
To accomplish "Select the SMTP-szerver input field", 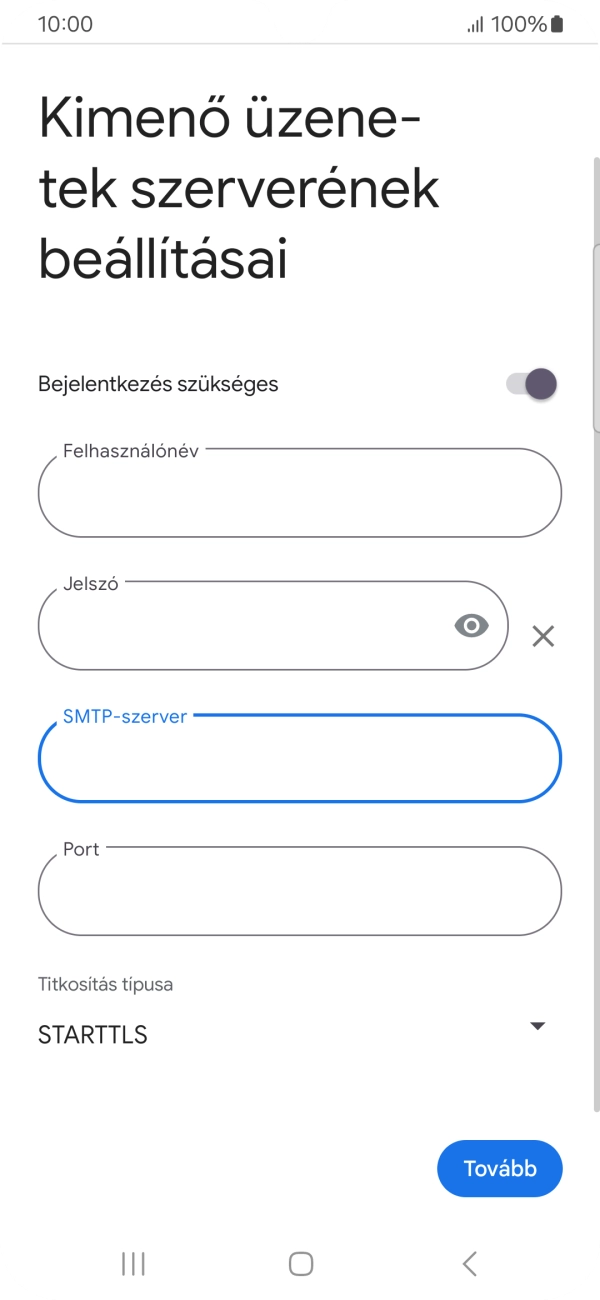I will tap(299, 758).
